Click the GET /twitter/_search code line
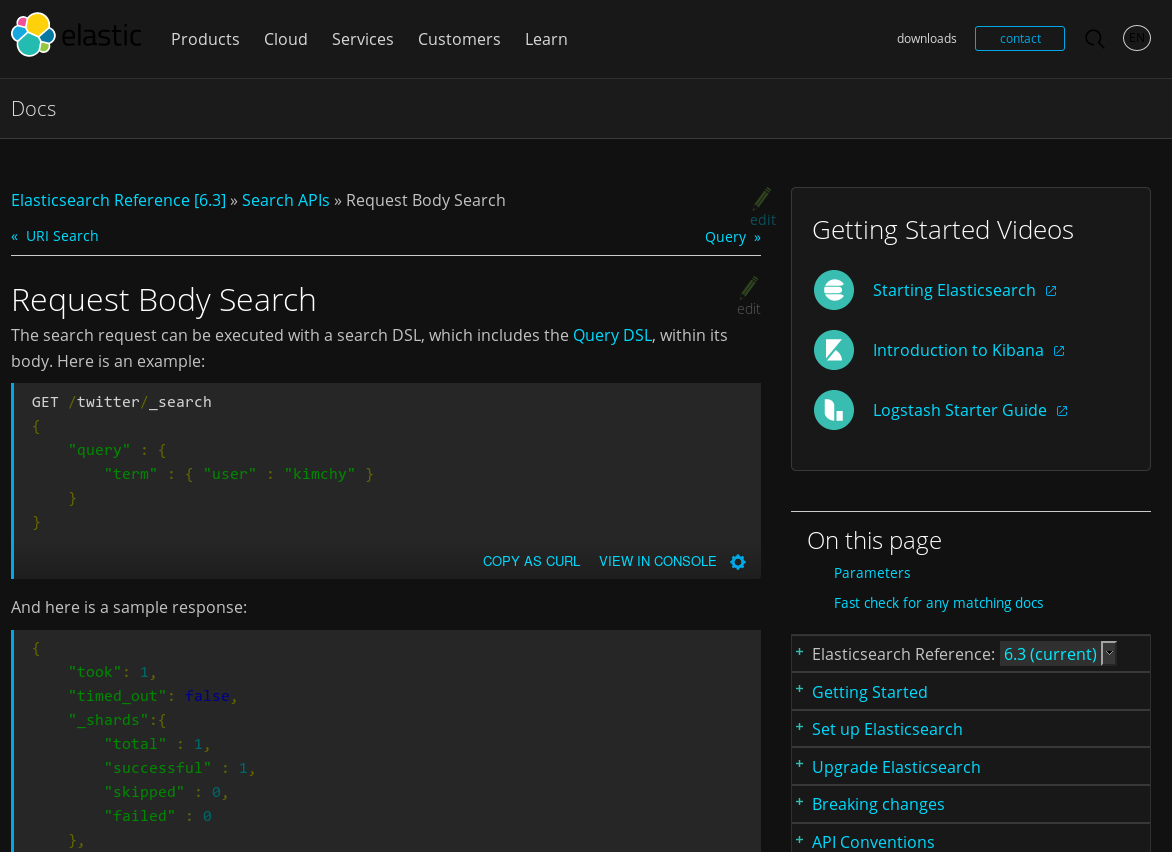1172x852 pixels. [122, 402]
